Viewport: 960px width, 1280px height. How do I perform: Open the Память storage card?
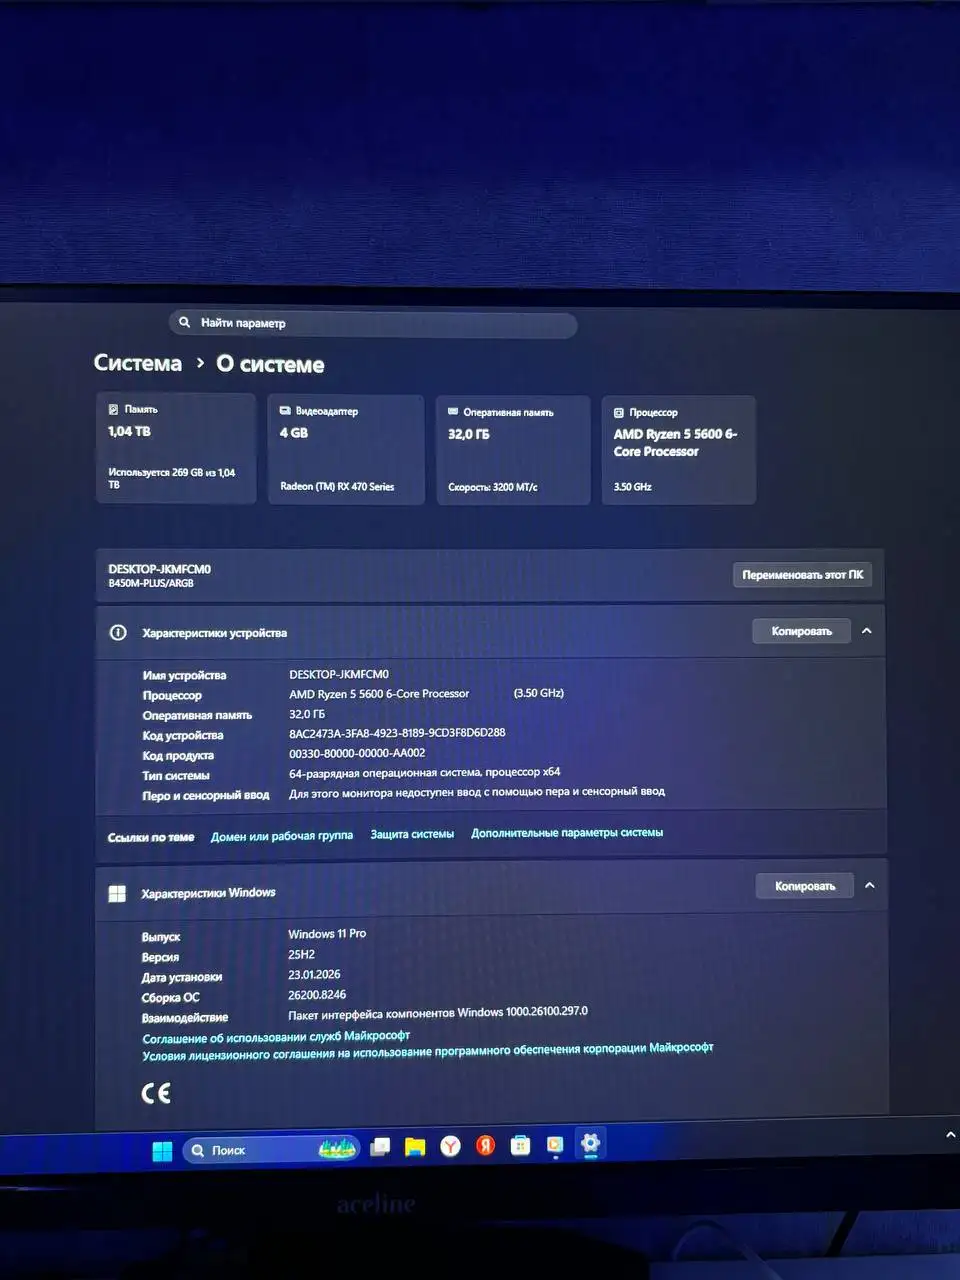point(176,448)
